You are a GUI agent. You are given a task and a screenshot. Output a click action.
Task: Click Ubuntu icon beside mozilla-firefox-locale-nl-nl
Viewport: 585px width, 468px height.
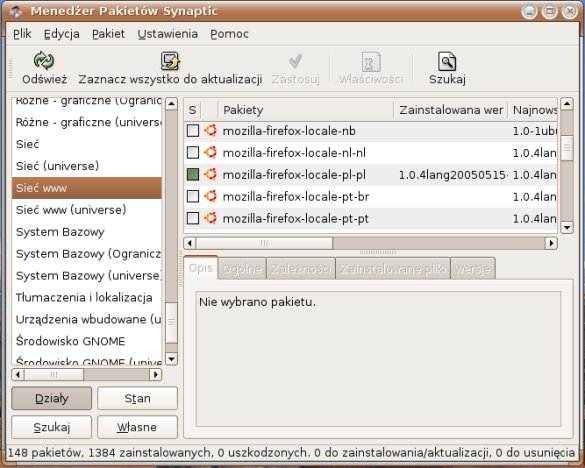pyautogui.click(x=210, y=152)
